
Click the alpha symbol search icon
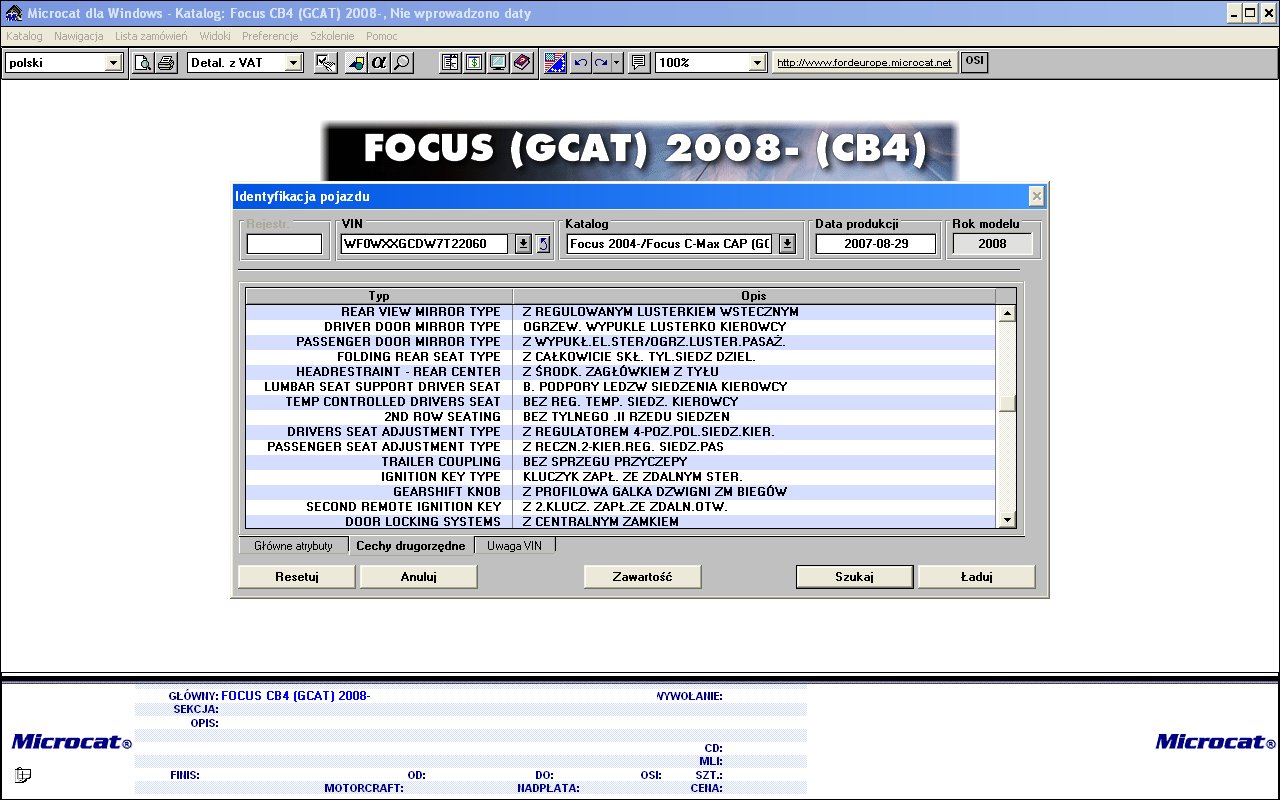coord(379,63)
